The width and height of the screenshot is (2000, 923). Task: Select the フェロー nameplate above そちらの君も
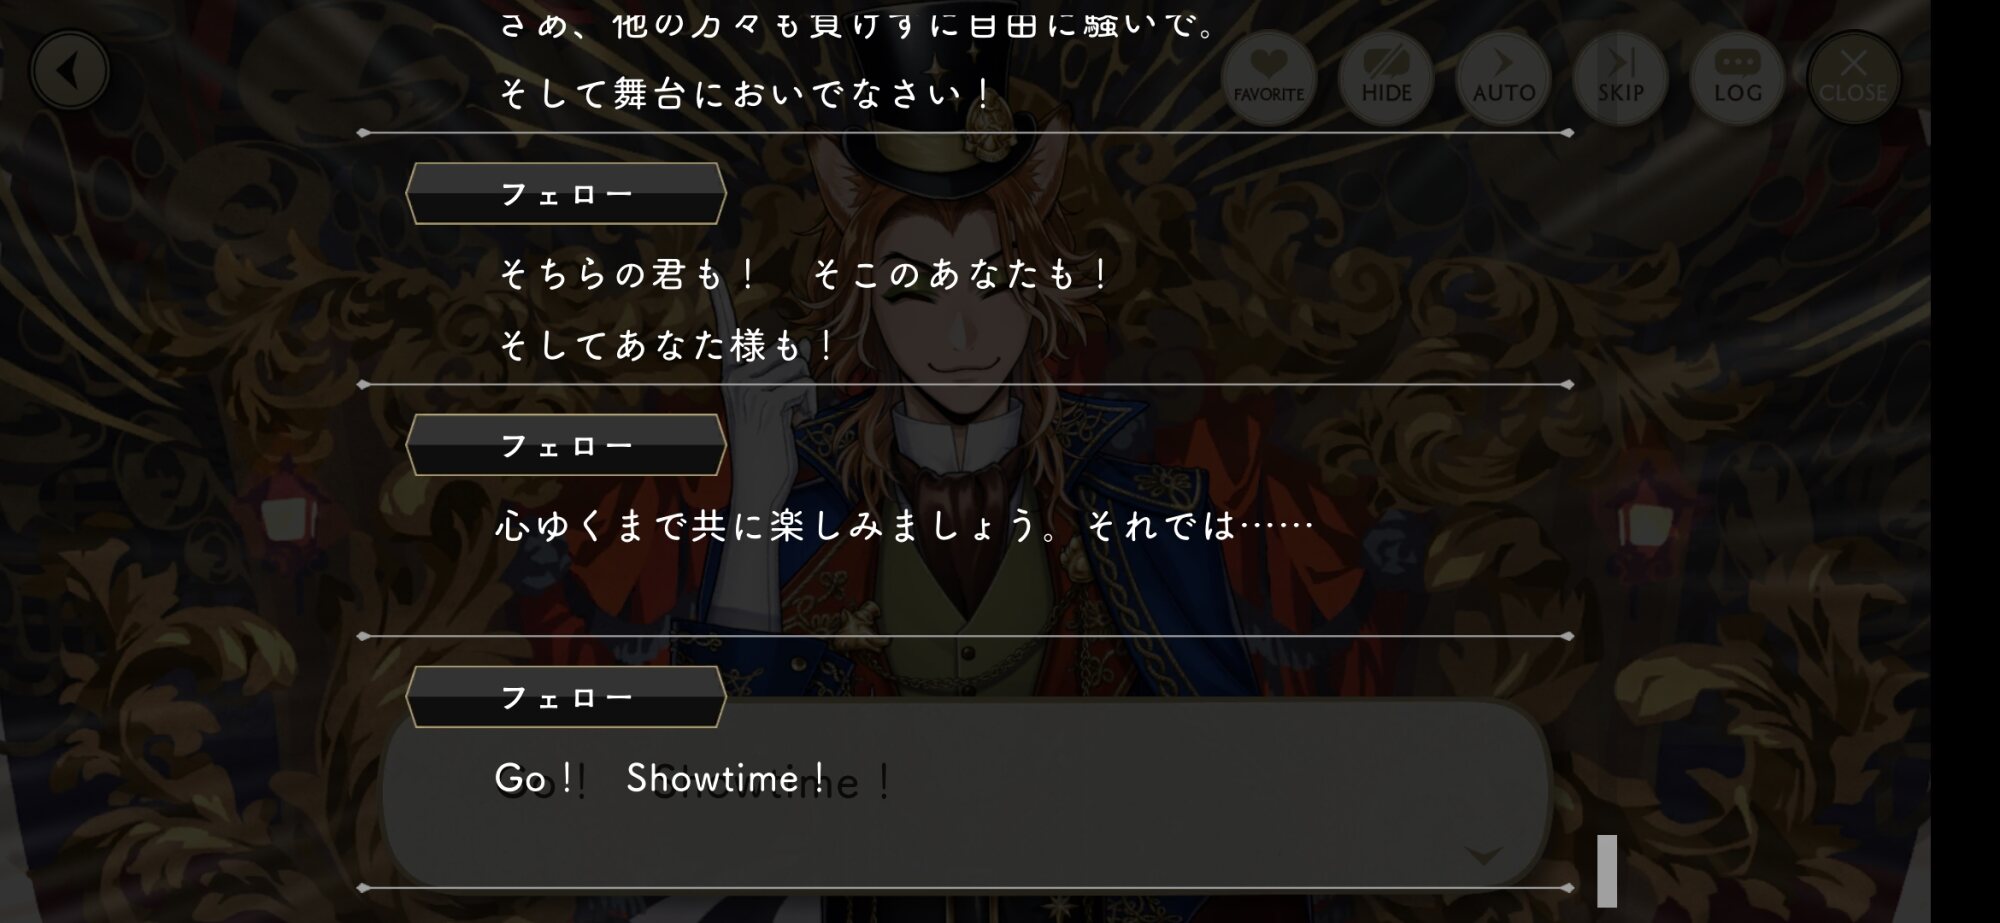coord(566,194)
